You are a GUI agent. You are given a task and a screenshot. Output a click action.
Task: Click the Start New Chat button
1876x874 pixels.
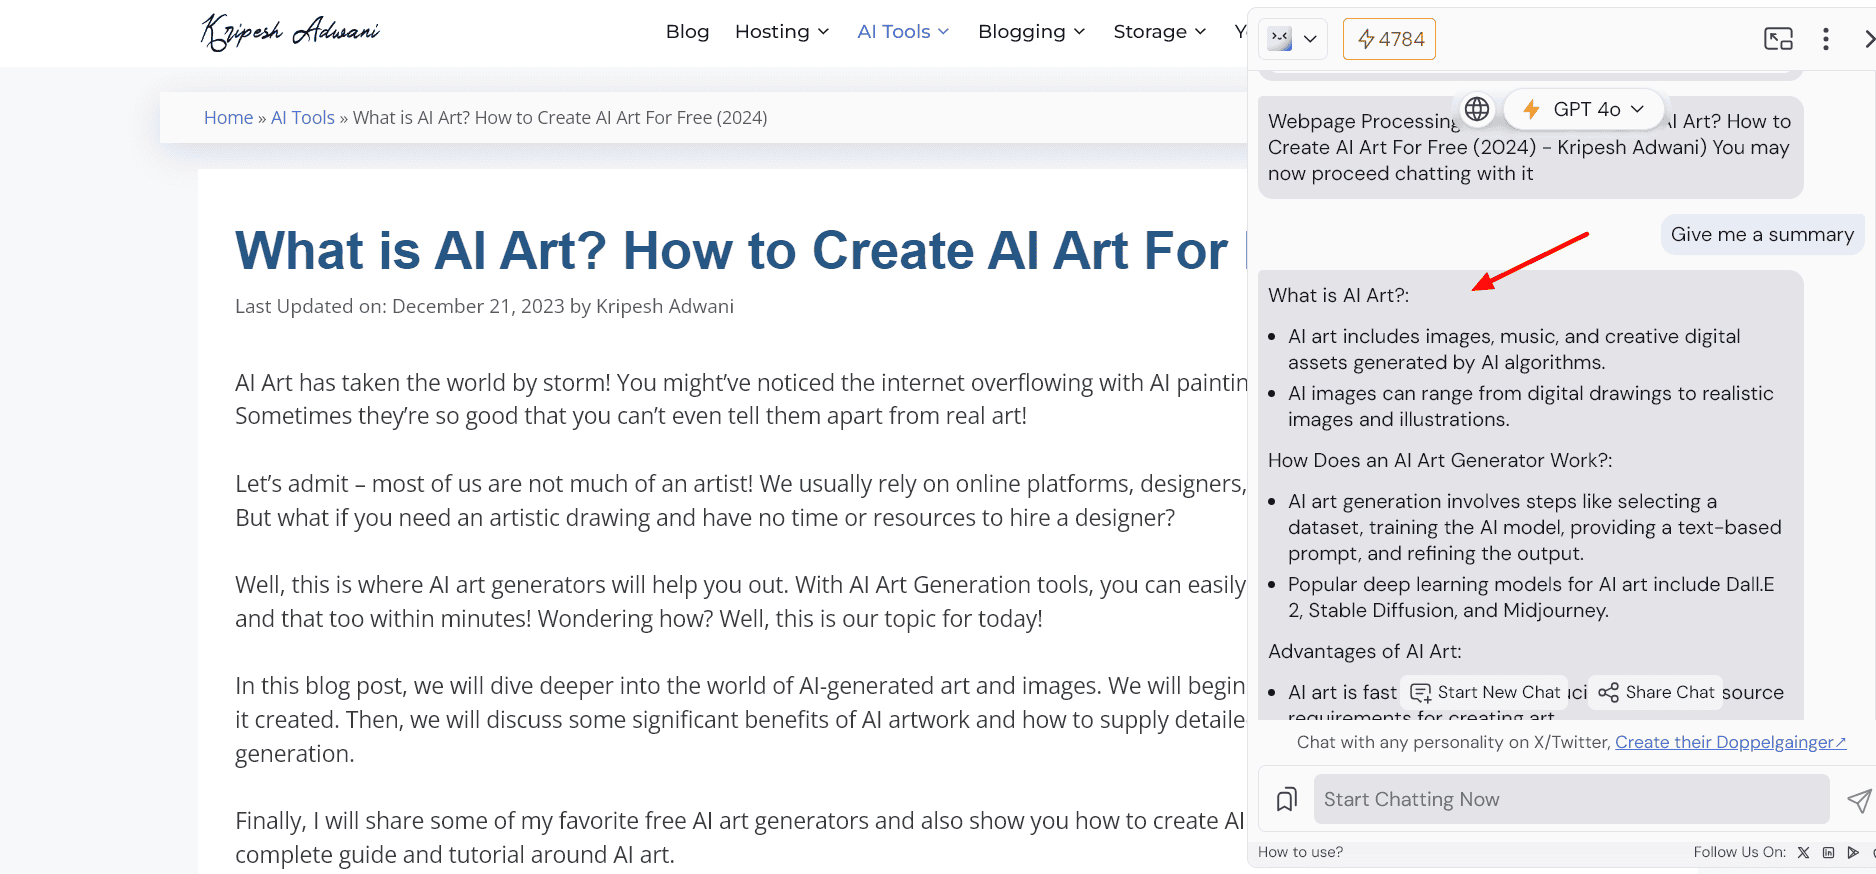1485,692
